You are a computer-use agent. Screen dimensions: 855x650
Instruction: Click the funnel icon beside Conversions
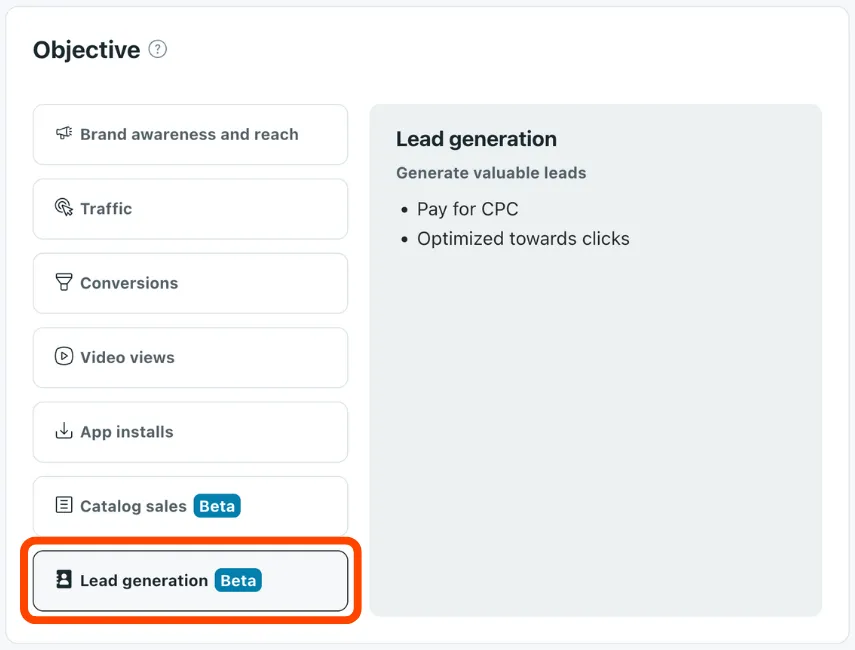click(64, 282)
